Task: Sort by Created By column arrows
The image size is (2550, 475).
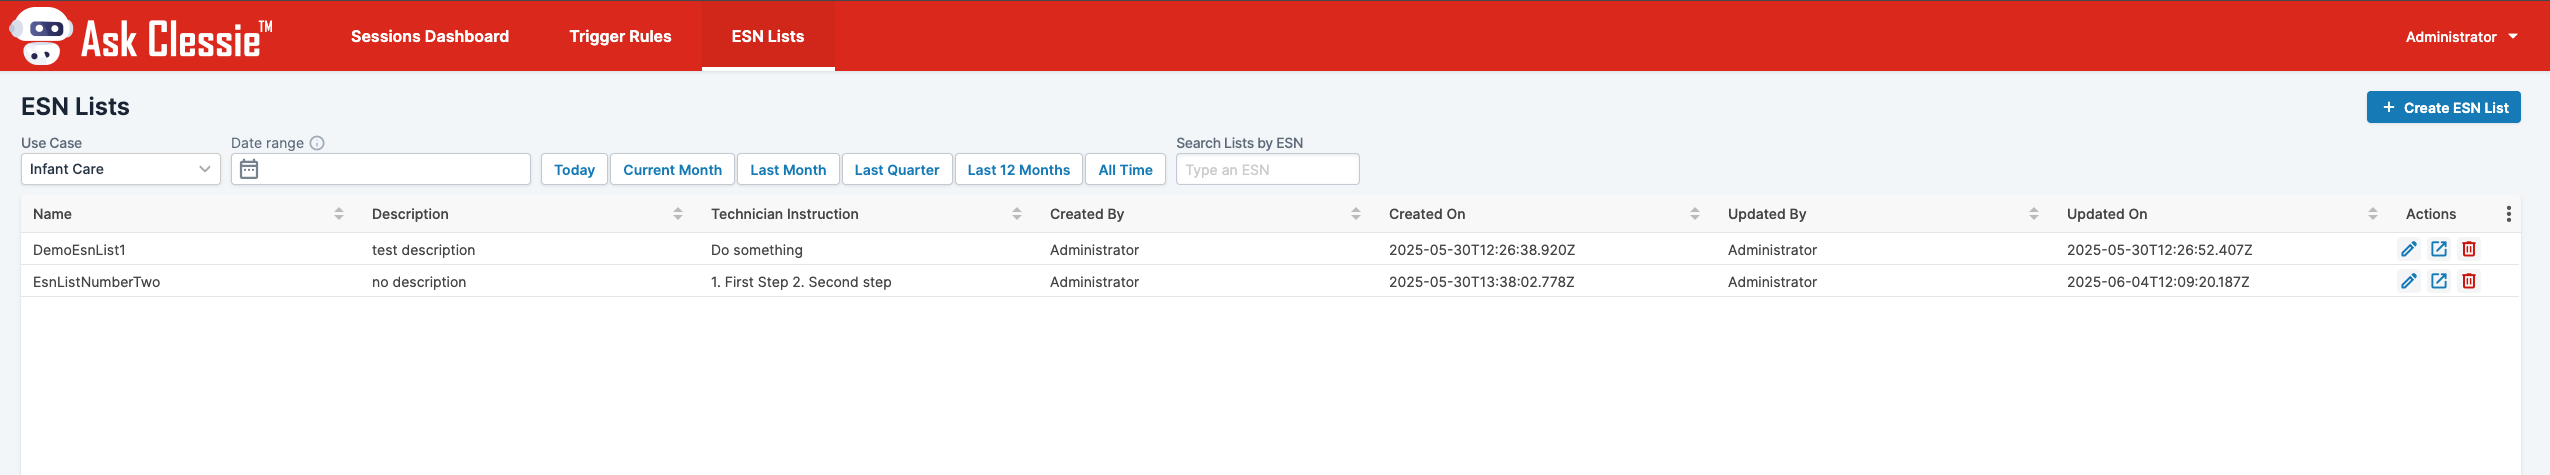Action: pos(1356,214)
